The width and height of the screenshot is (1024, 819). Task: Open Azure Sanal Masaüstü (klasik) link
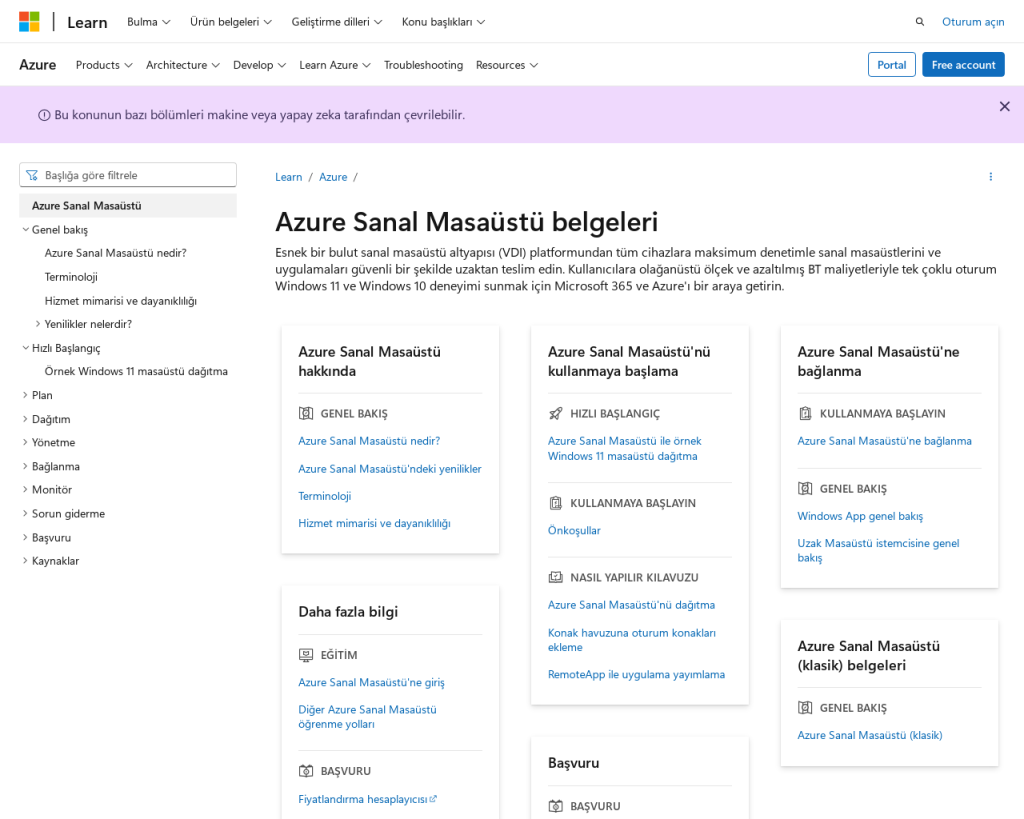(x=870, y=735)
